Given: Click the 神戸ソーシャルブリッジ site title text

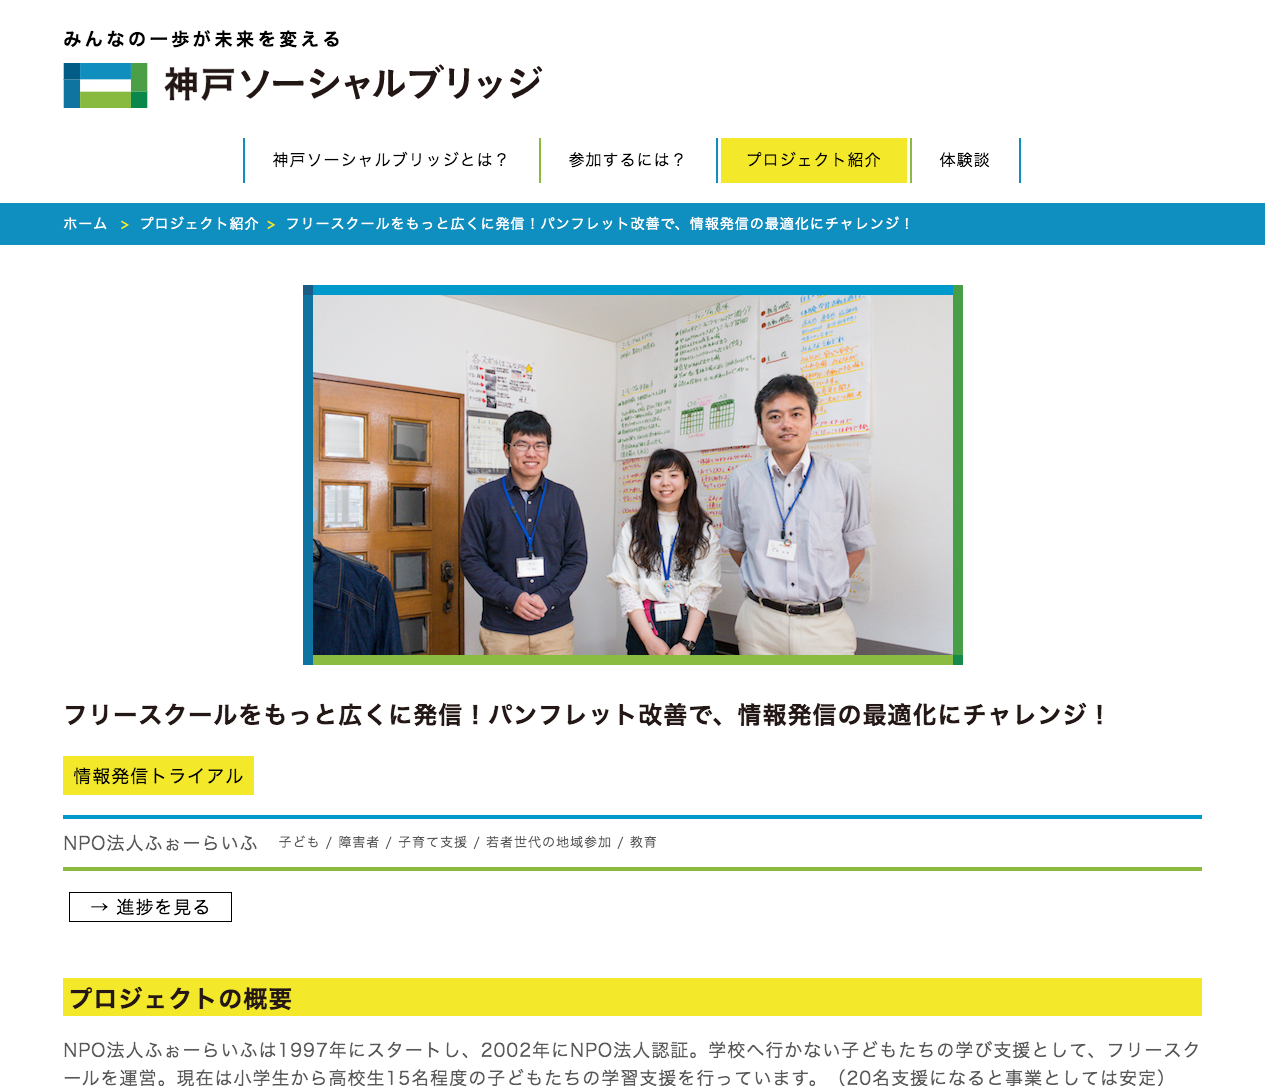Looking at the screenshot, I should coord(353,84).
